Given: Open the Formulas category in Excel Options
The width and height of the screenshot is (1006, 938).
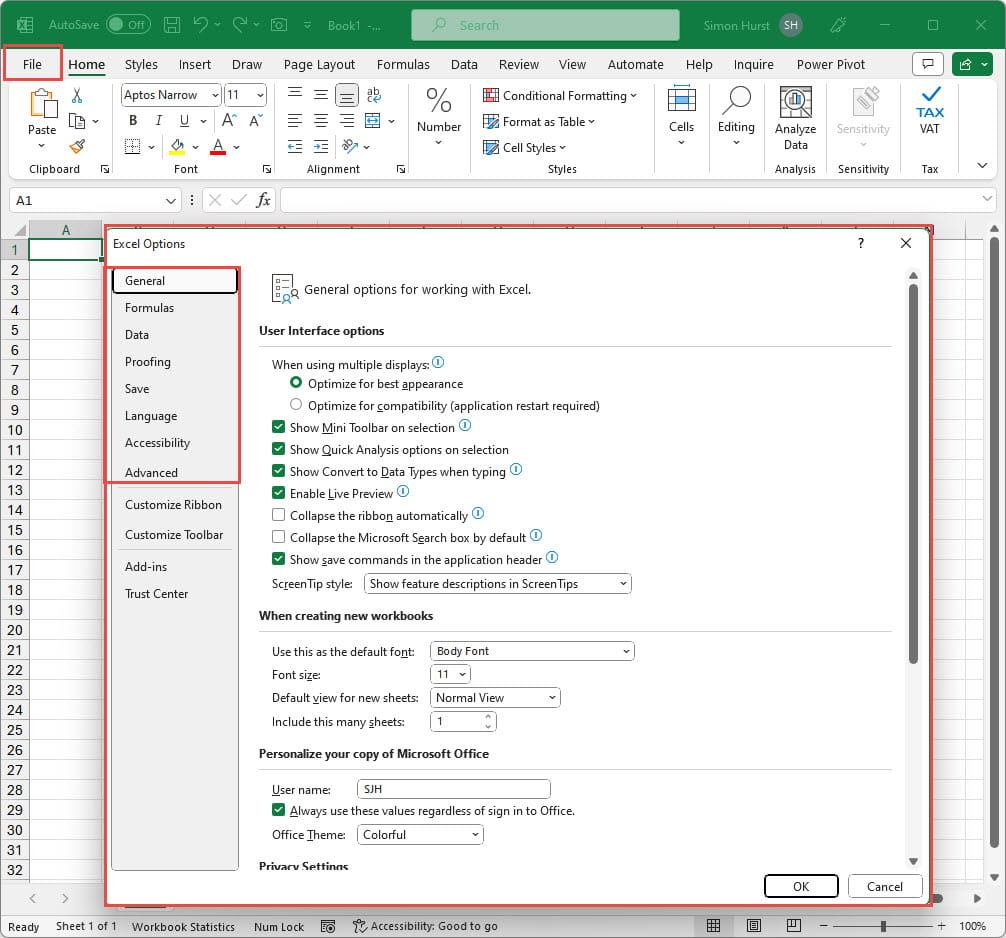Looking at the screenshot, I should 149,308.
